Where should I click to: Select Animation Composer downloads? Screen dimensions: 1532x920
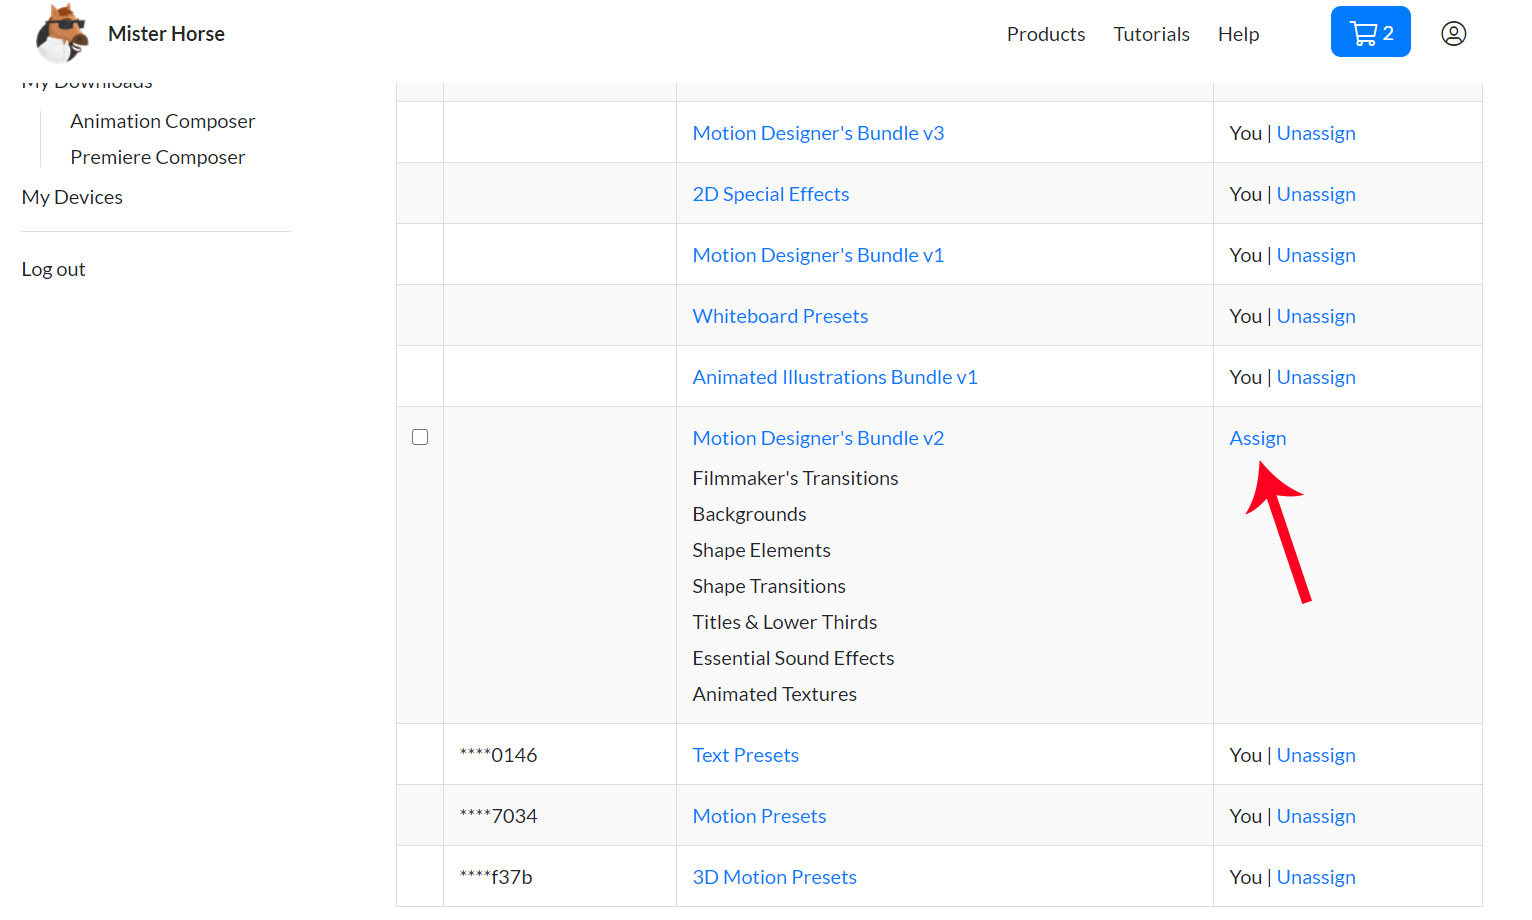tap(162, 121)
